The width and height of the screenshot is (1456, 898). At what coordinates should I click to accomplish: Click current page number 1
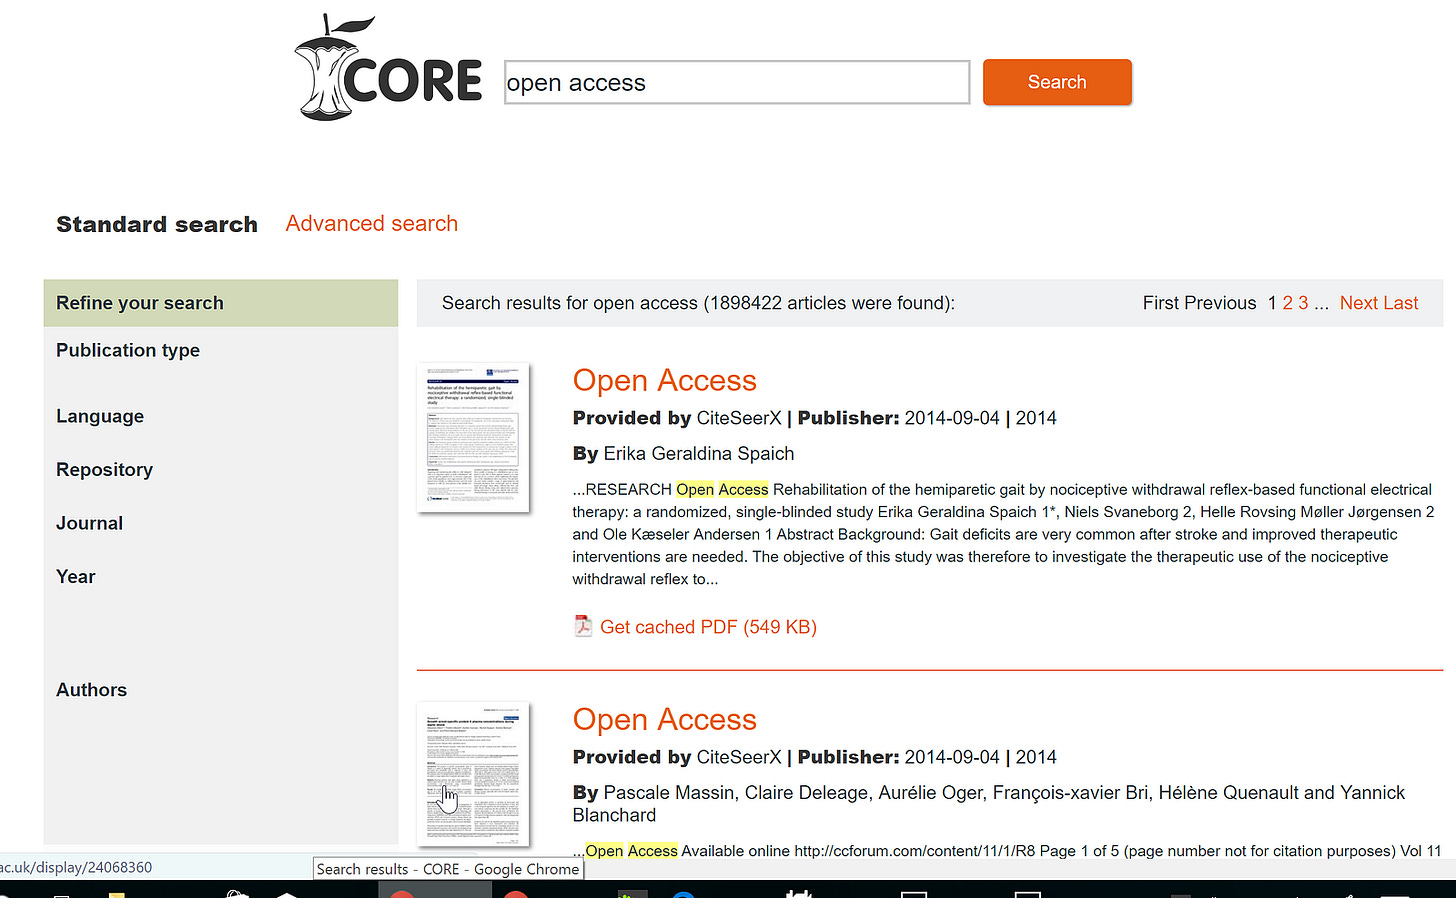pyautogui.click(x=1272, y=303)
